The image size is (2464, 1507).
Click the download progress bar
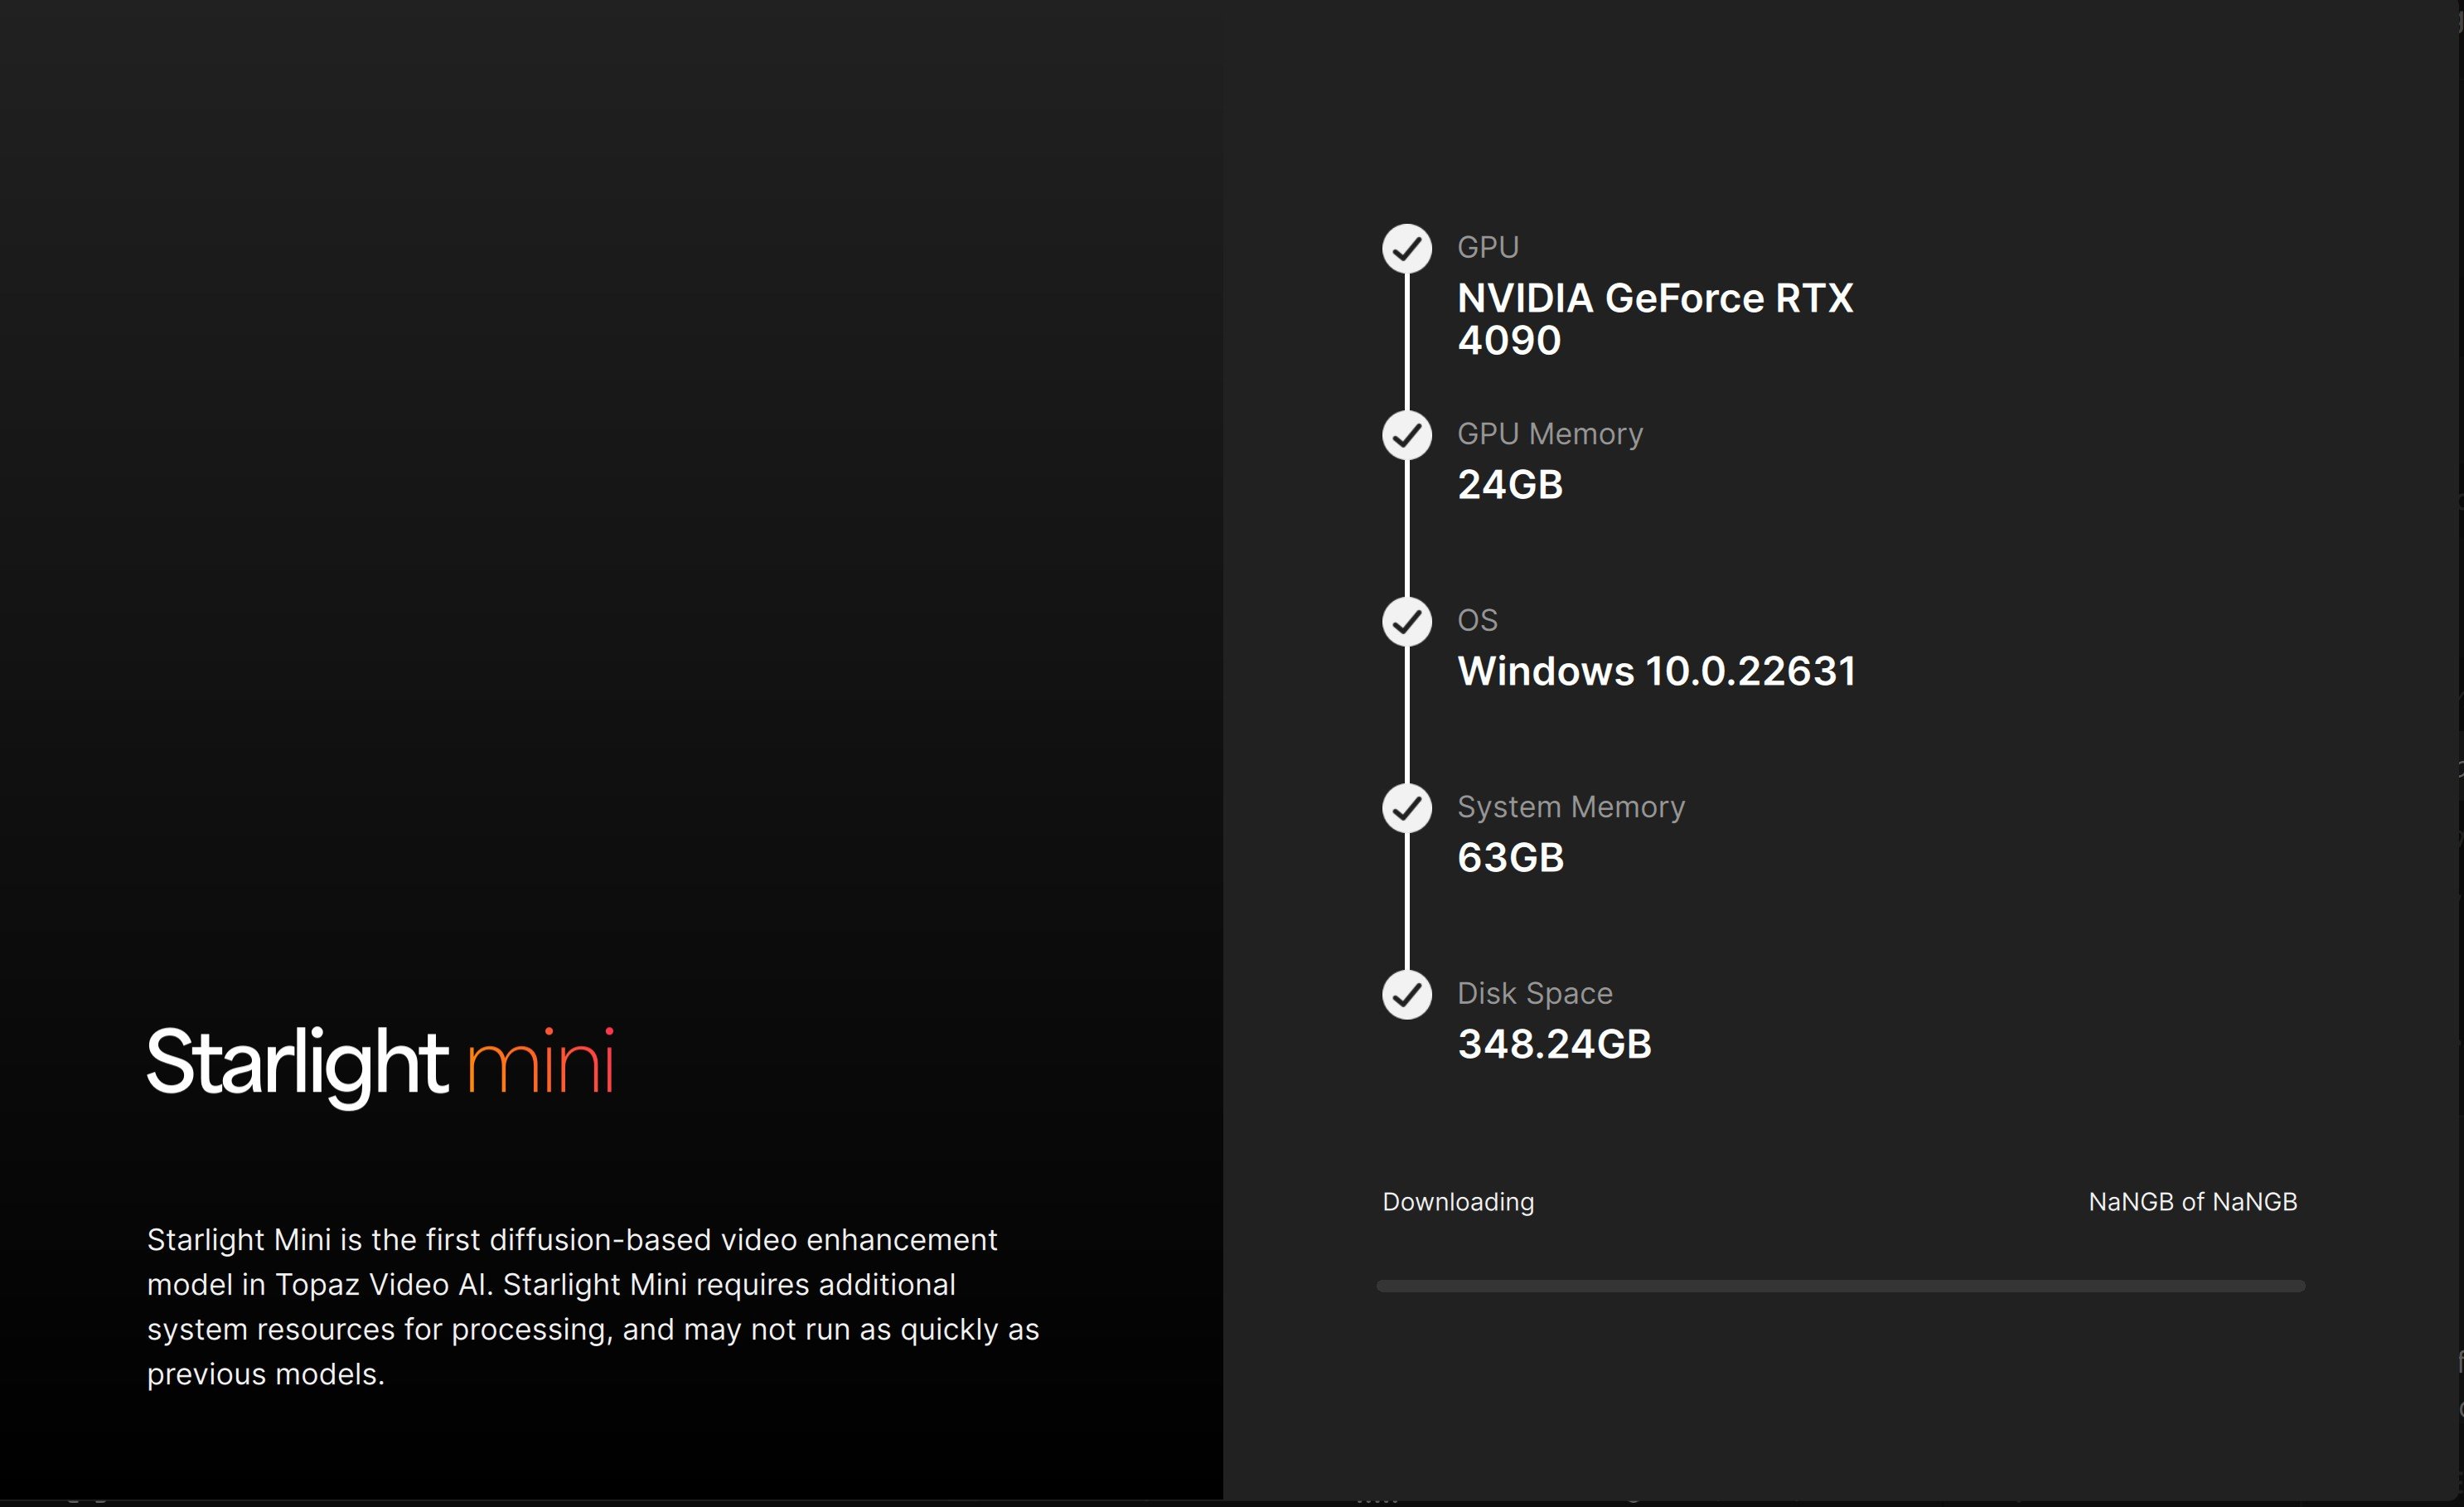pos(1840,1286)
